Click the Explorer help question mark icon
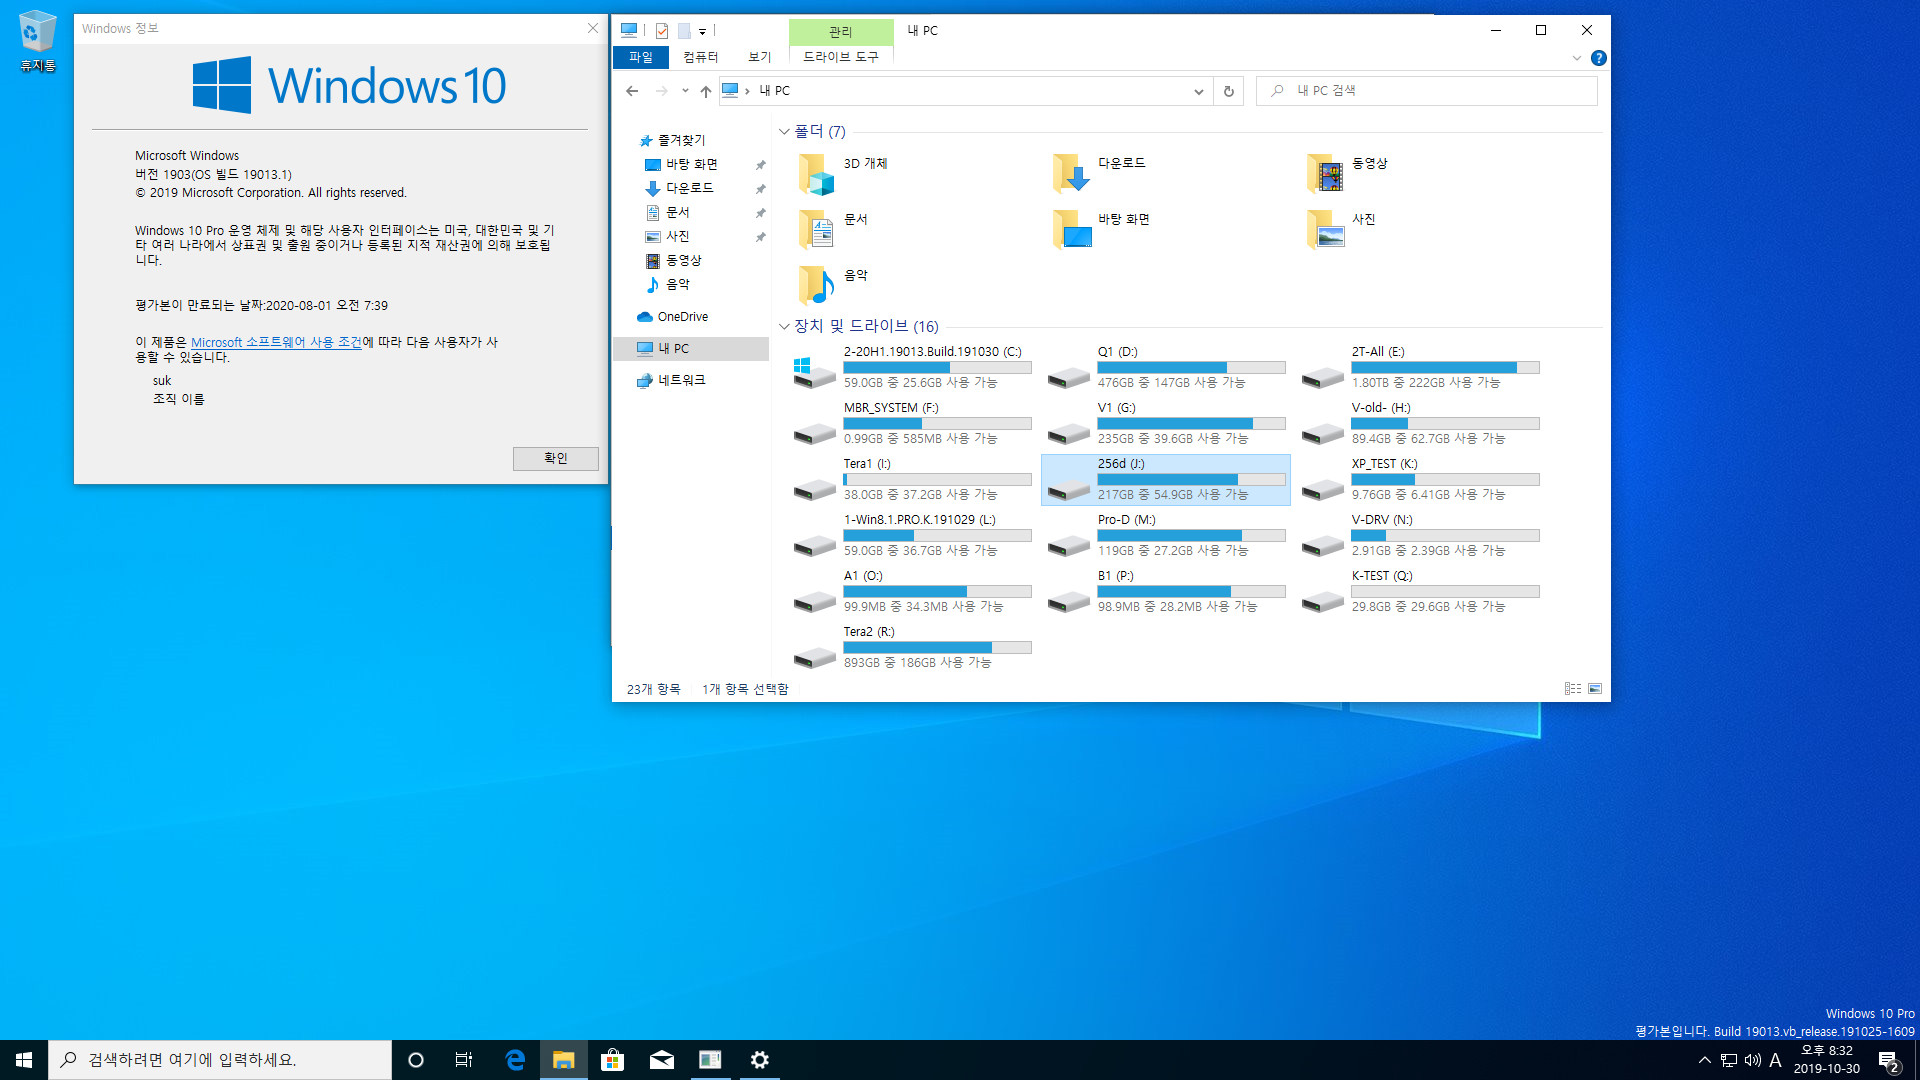Image resolution: width=1920 pixels, height=1080 pixels. click(x=1598, y=58)
